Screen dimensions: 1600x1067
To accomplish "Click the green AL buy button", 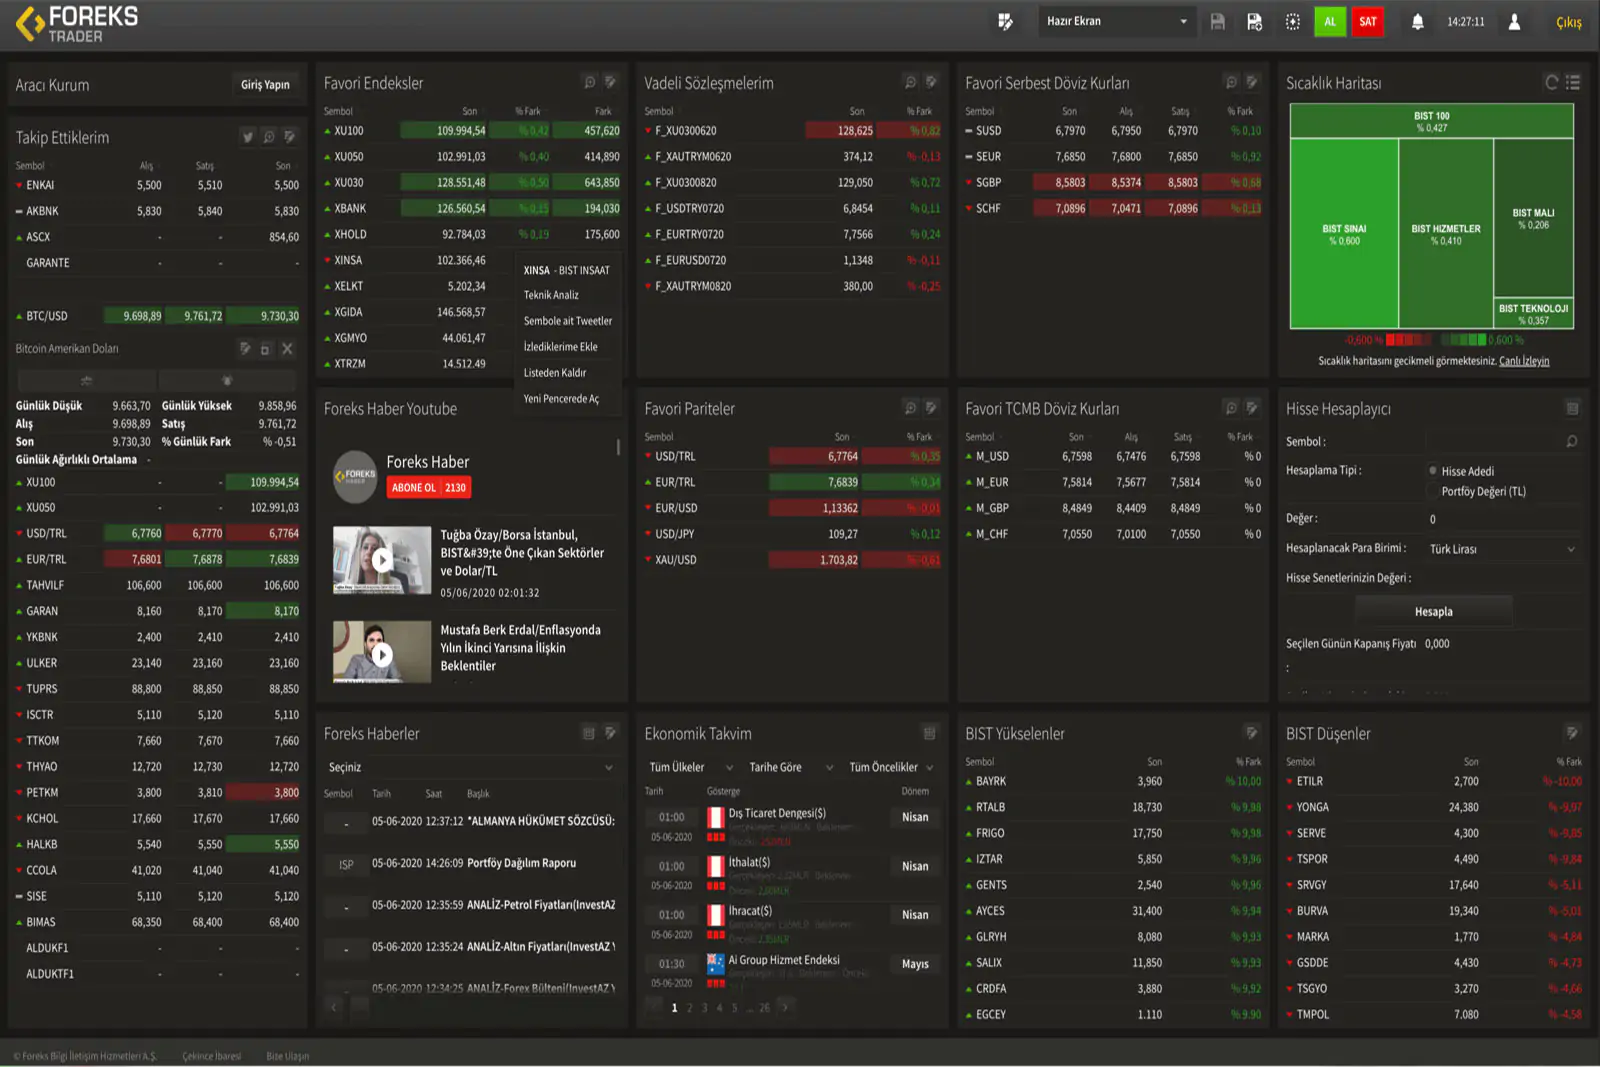I will (x=1329, y=22).
